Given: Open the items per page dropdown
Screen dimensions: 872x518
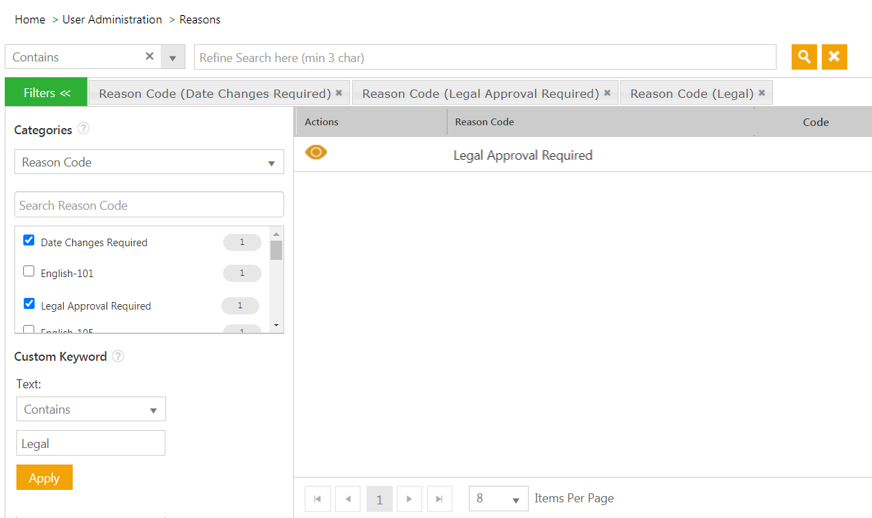Looking at the screenshot, I should coord(498,498).
